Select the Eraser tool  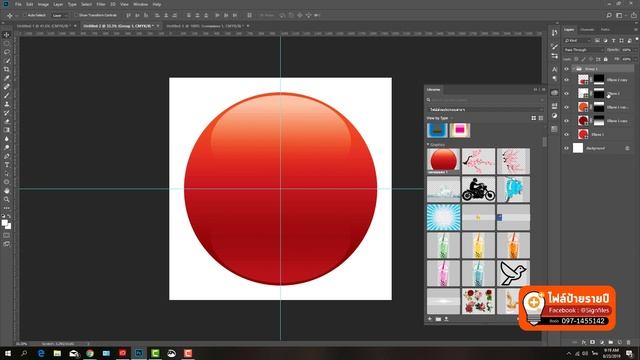point(7,121)
